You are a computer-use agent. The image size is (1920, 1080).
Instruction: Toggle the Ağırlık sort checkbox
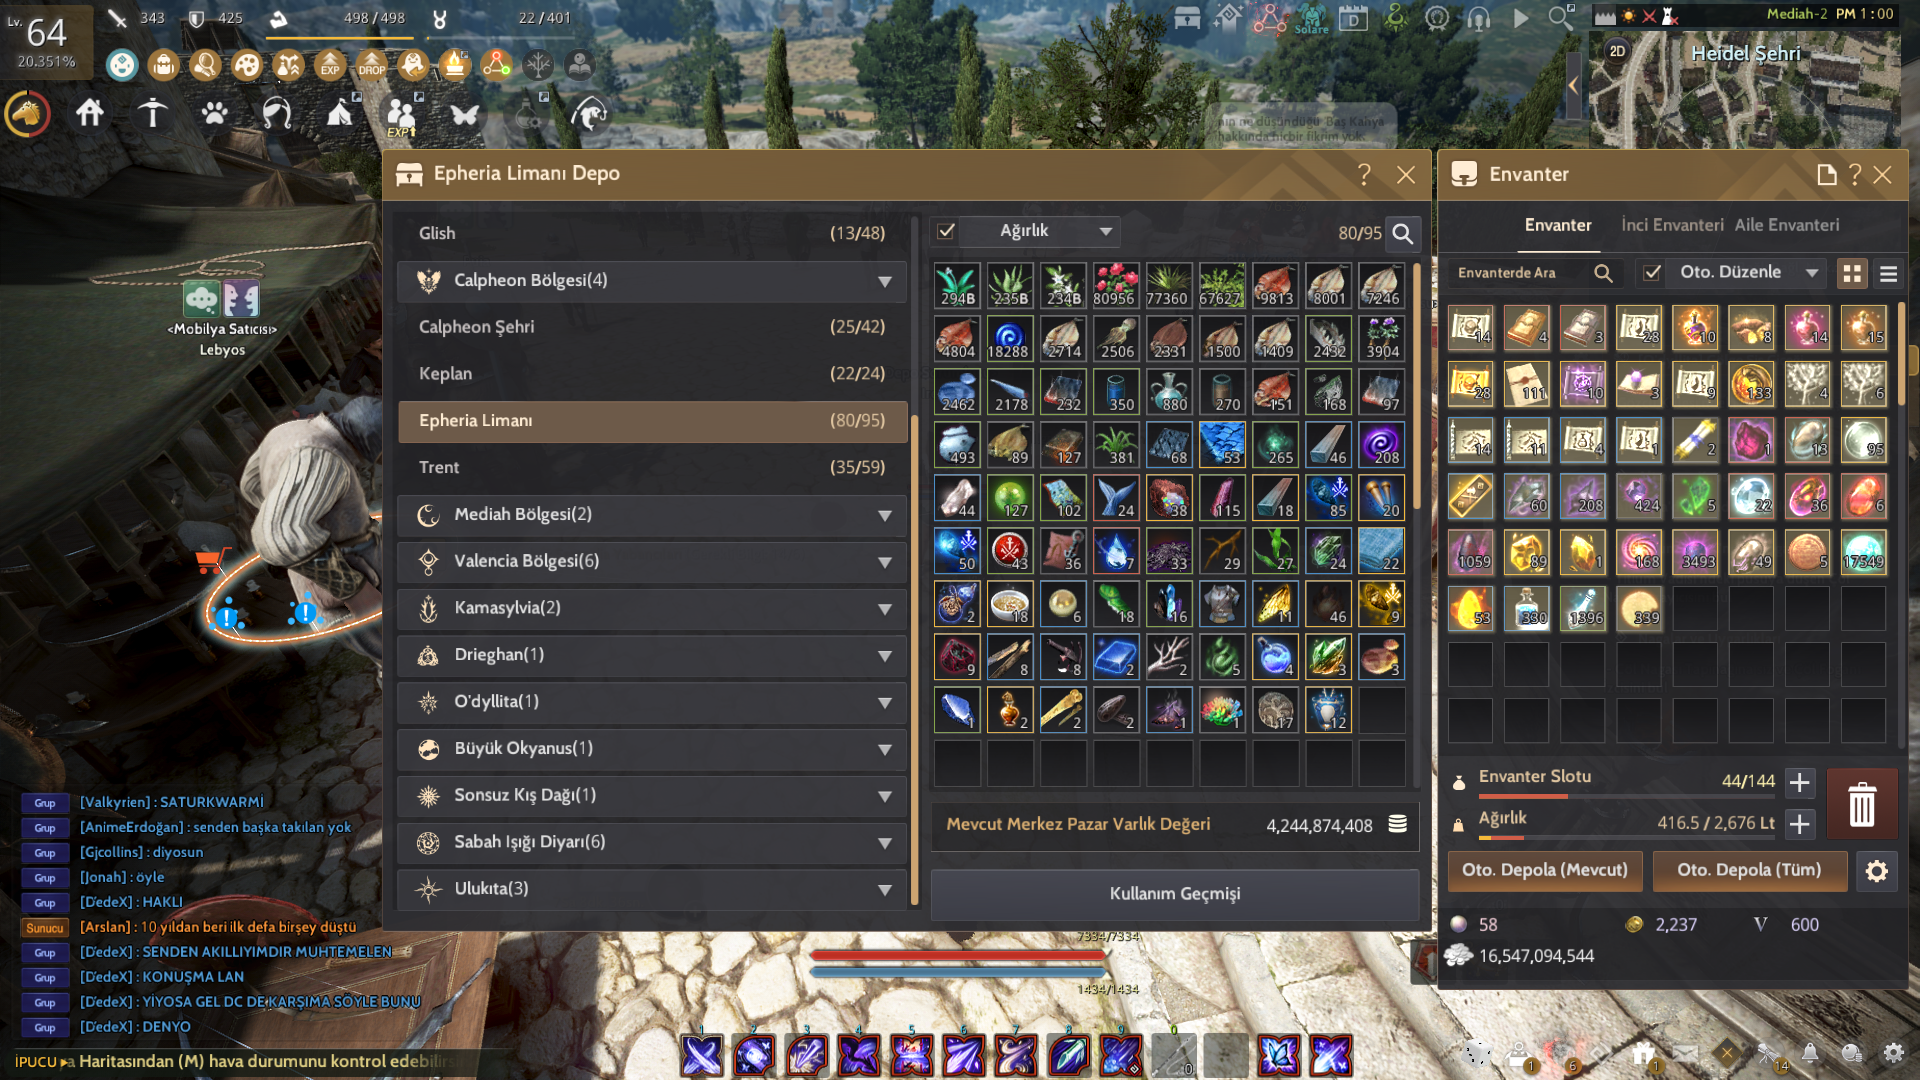(x=946, y=231)
